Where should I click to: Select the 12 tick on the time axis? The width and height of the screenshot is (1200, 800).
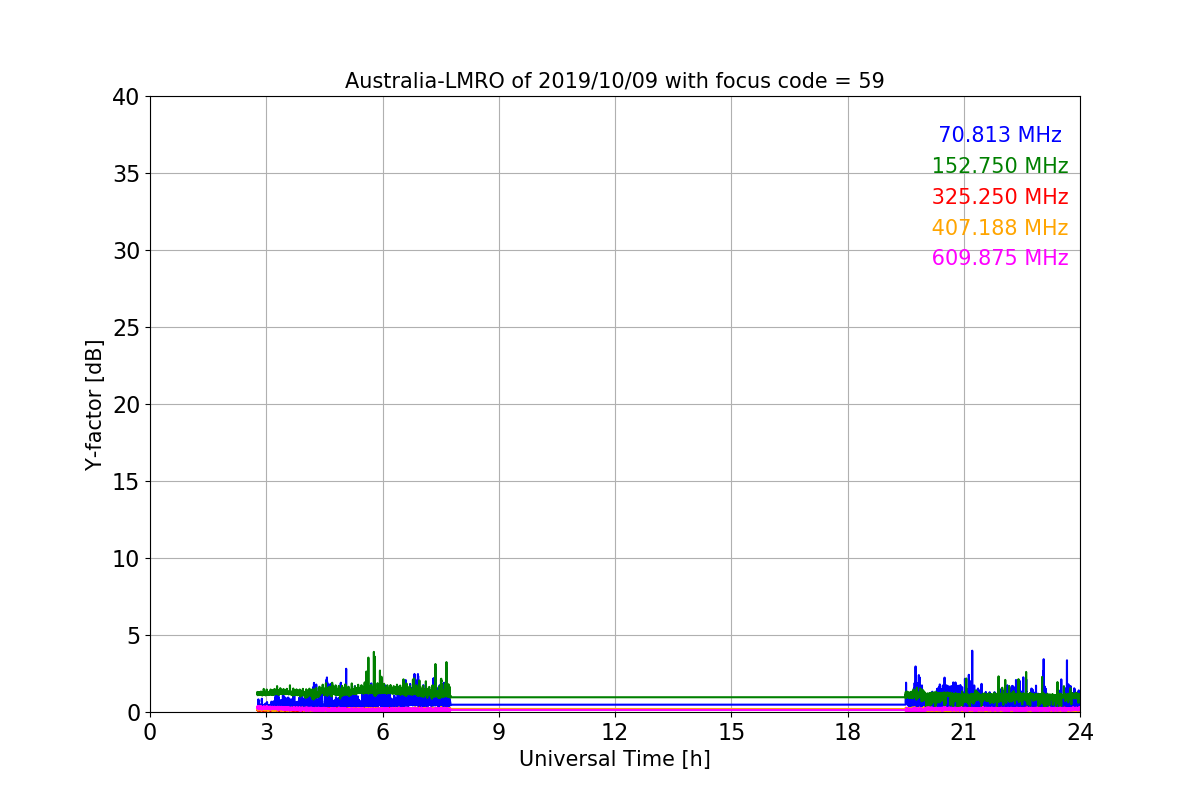pyautogui.click(x=614, y=732)
